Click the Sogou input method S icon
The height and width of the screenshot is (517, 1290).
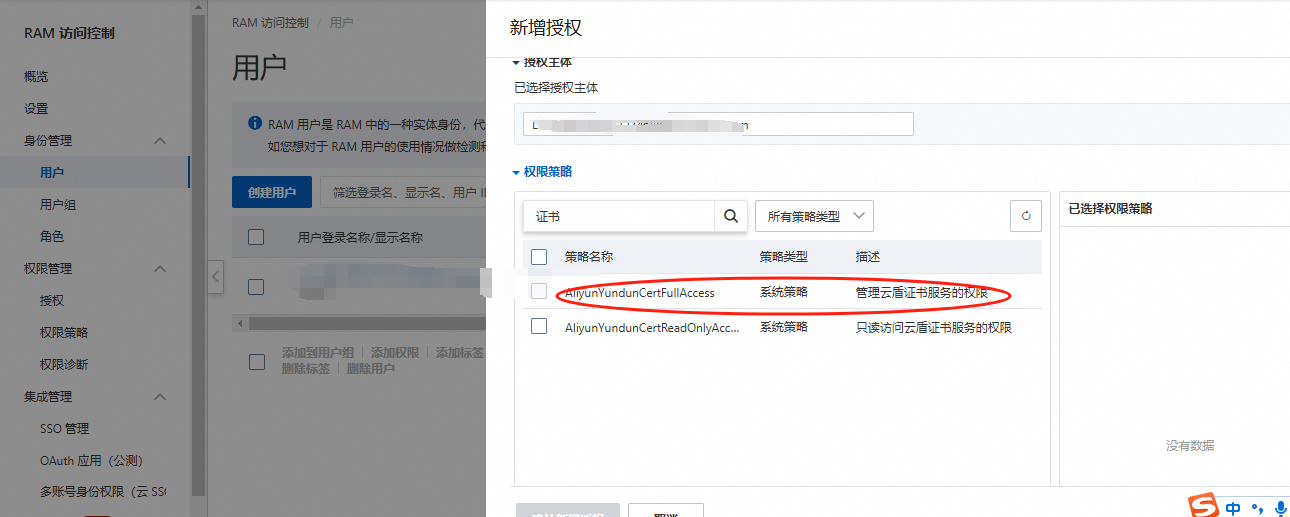click(1204, 506)
